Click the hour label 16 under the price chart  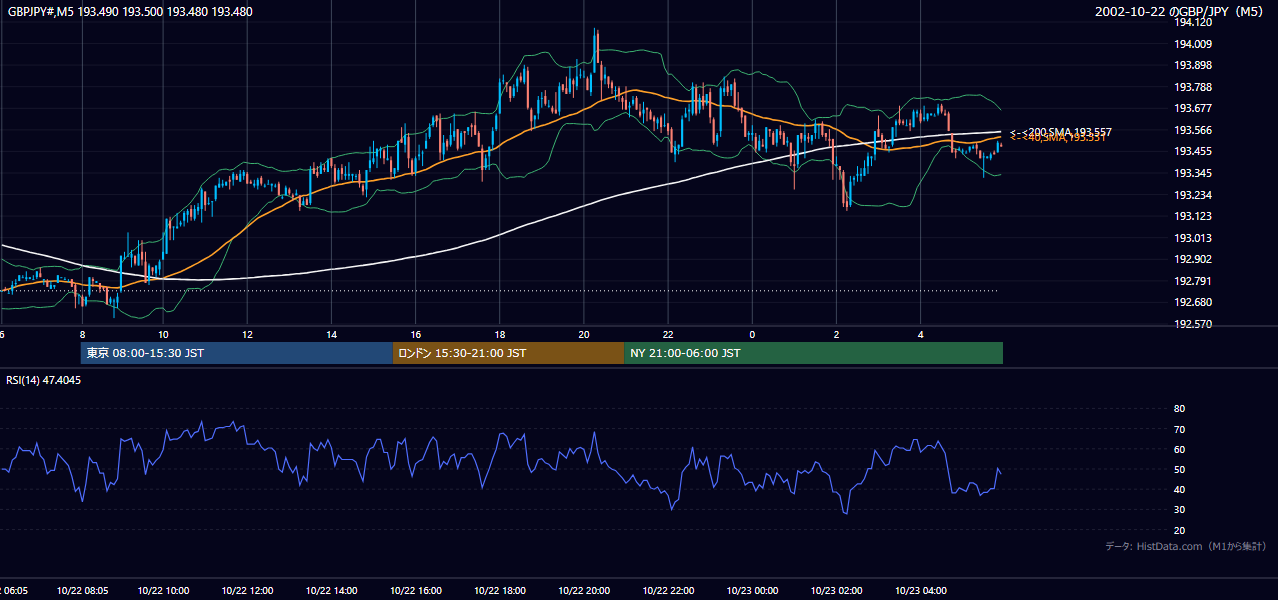click(416, 335)
